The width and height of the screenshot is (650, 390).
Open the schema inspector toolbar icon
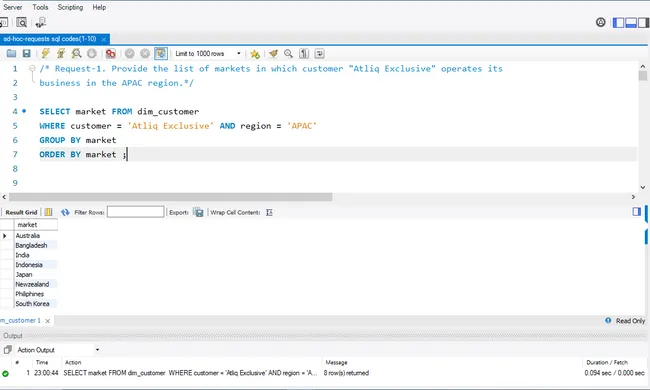tap(22, 22)
